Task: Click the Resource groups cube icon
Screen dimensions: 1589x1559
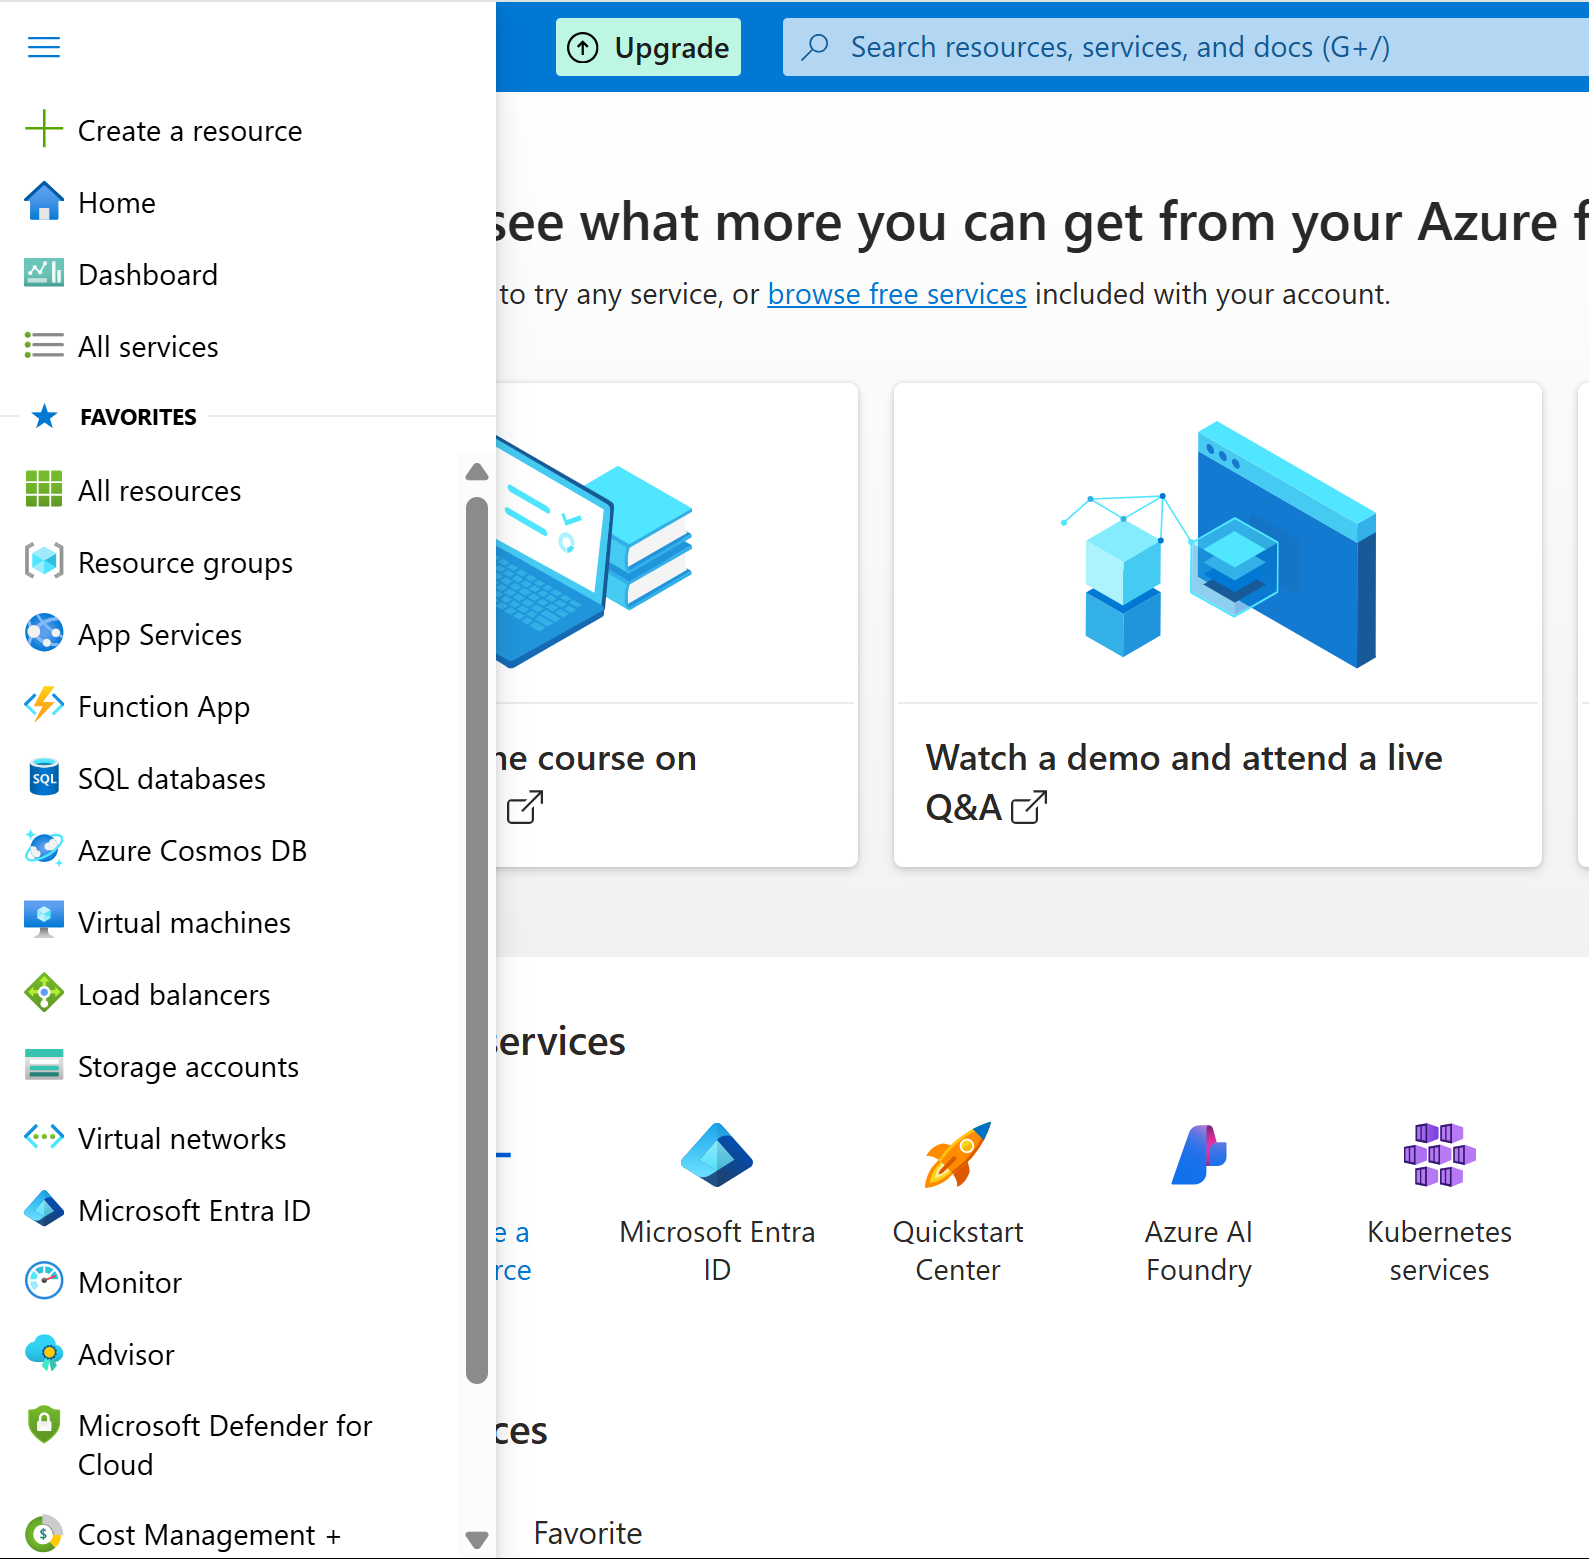Action: (x=44, y=561)
